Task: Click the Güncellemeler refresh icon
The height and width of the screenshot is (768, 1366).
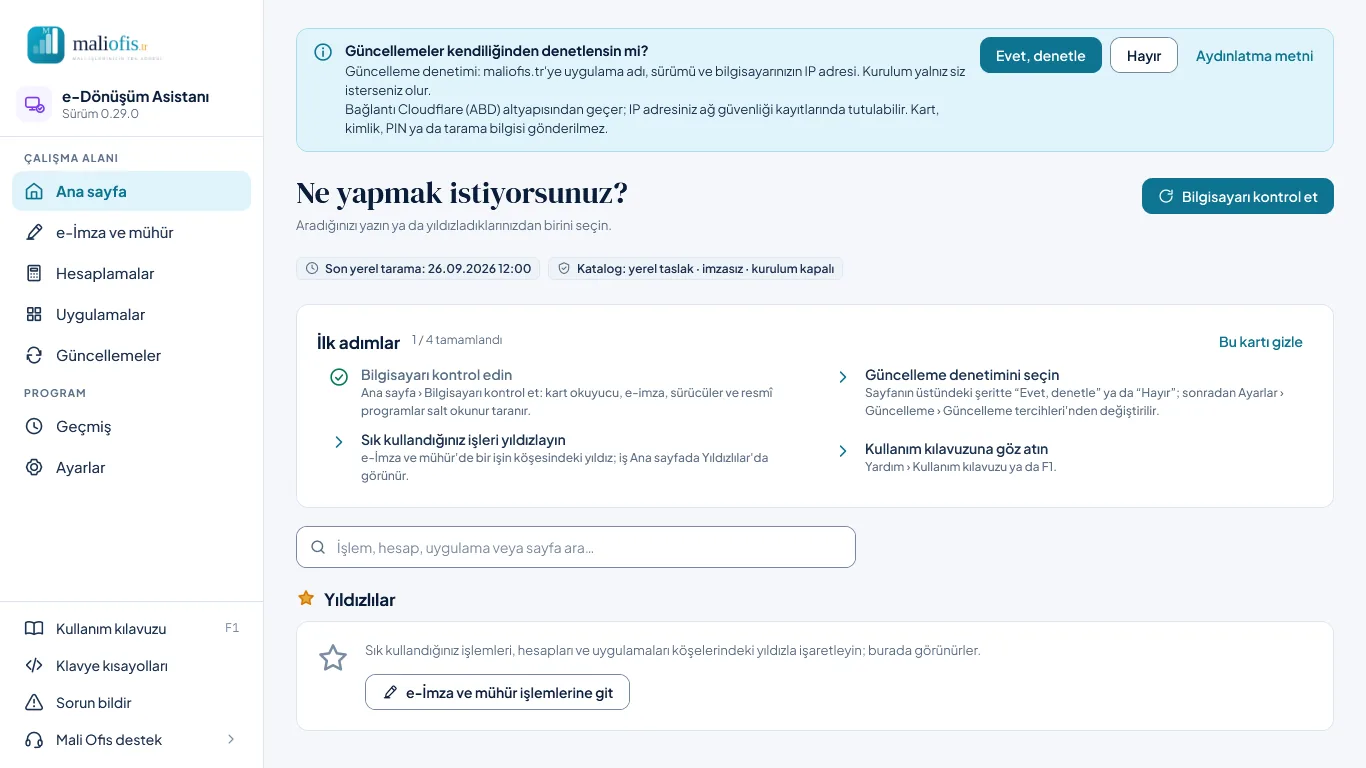Action: point(34,355)
